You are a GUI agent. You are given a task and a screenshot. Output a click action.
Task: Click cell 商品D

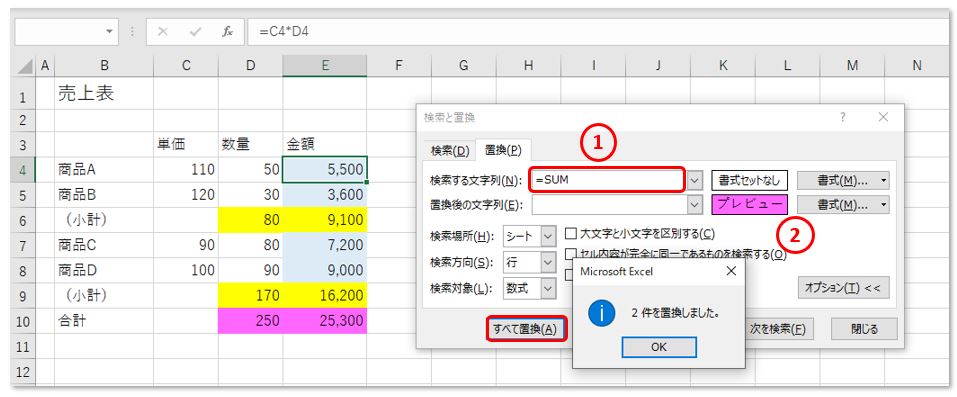(x=104, y=270)
